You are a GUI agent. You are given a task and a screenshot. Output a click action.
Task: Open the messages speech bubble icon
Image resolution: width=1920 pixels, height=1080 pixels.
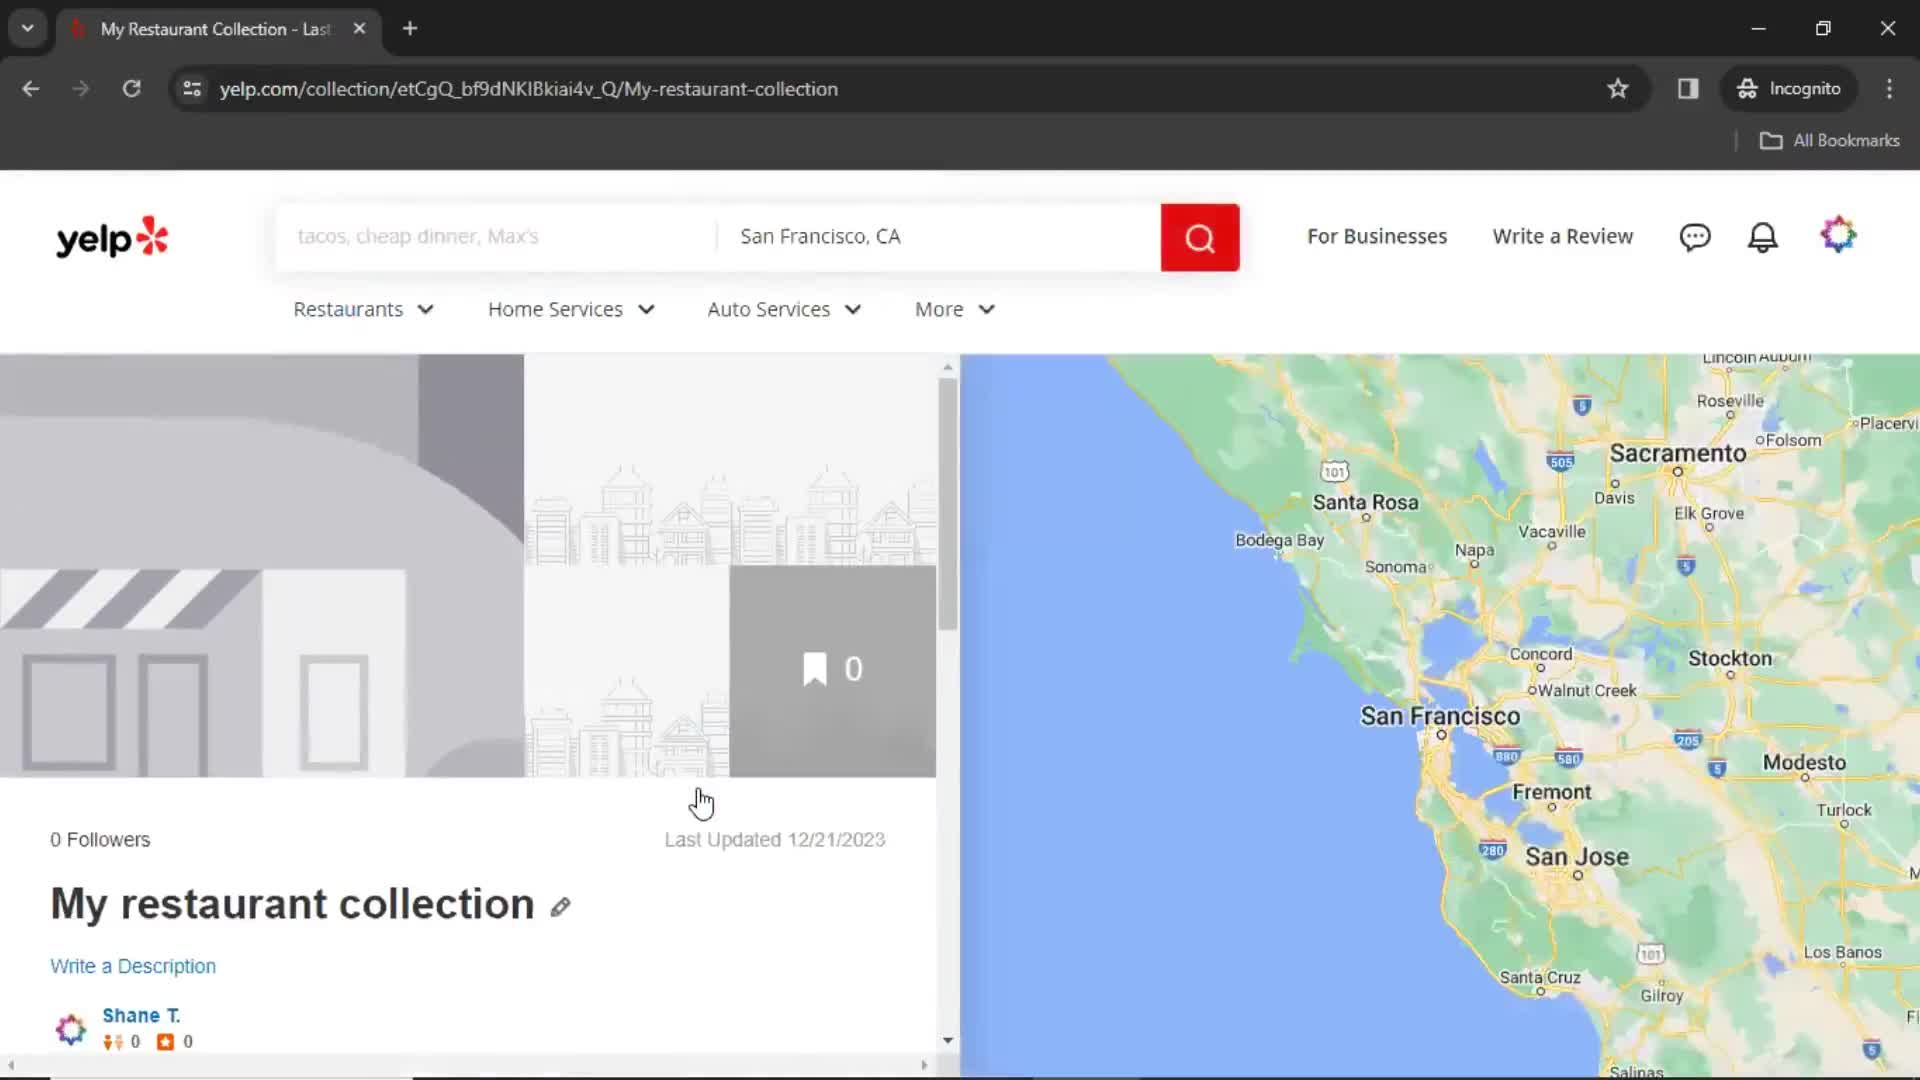(x=1695, y=237)
